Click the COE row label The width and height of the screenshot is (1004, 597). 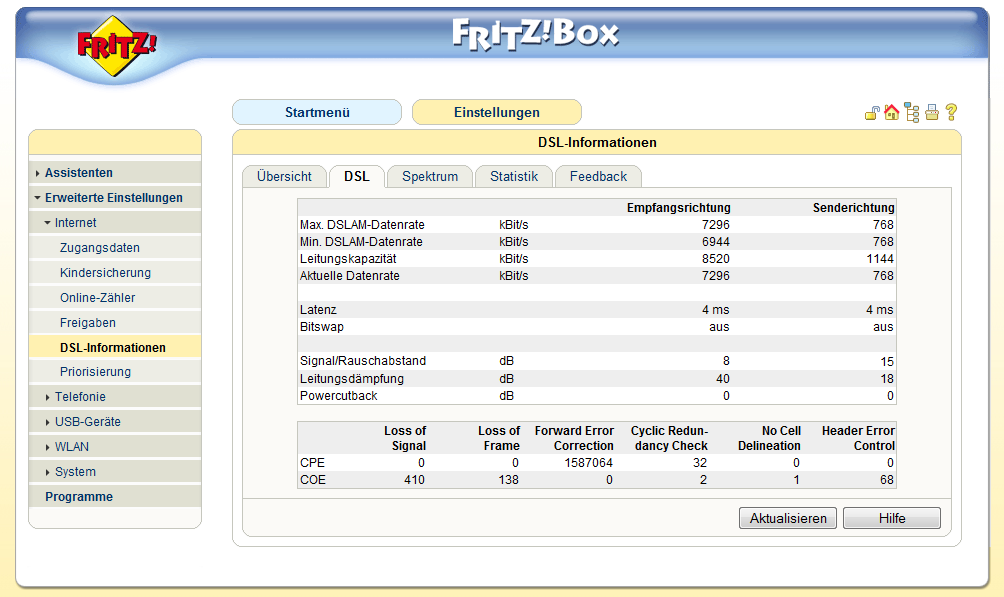click(313, 480)
